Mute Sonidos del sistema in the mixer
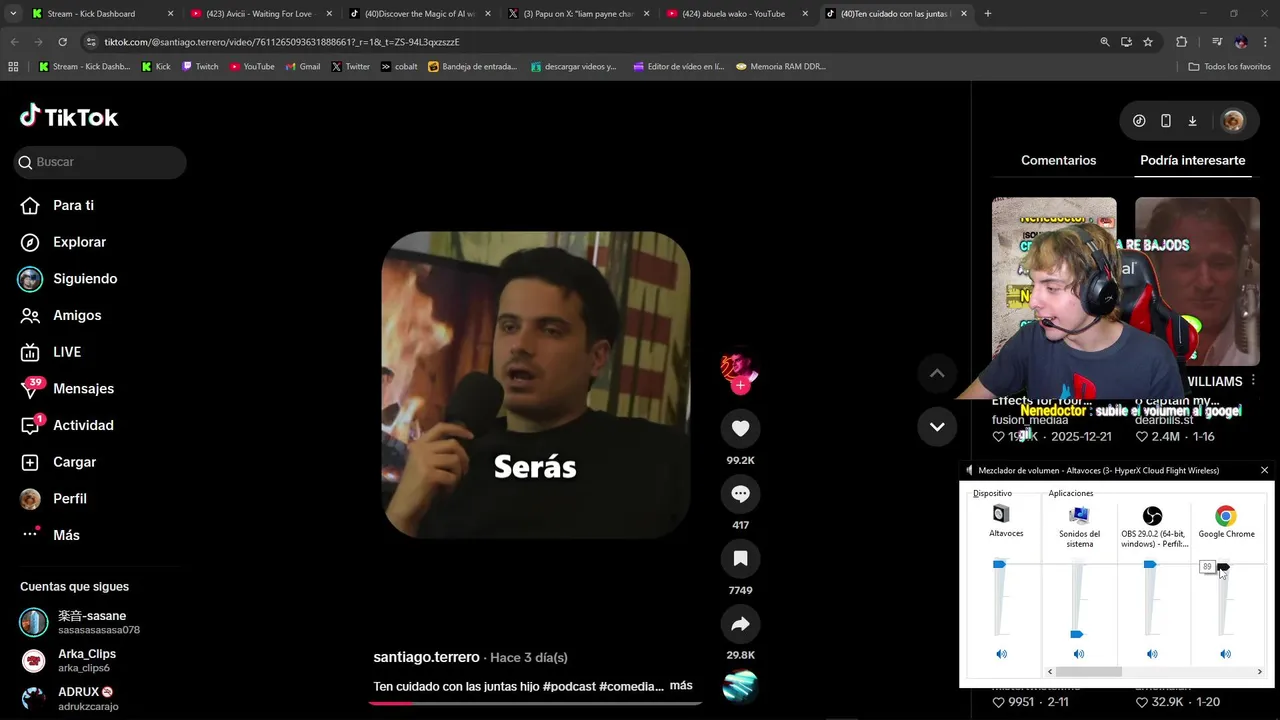 [1079, 654]
